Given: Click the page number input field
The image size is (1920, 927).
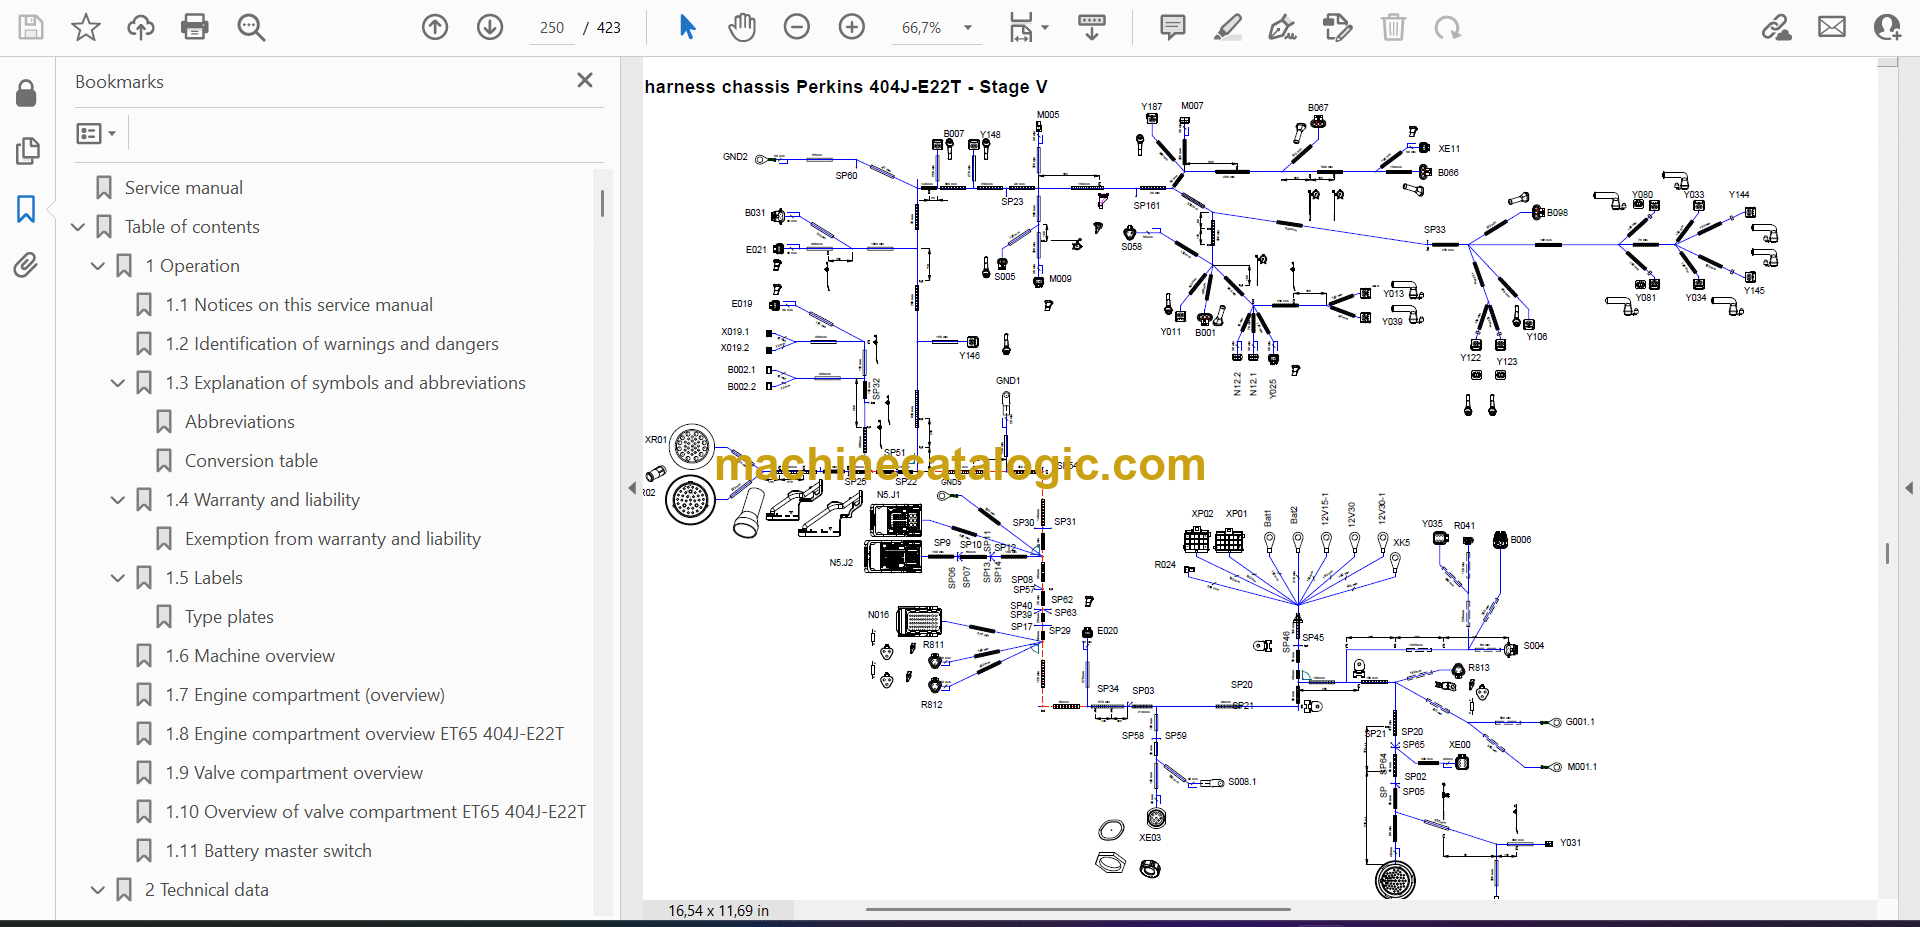Looking at the screenshot, I should coord(552,28).
